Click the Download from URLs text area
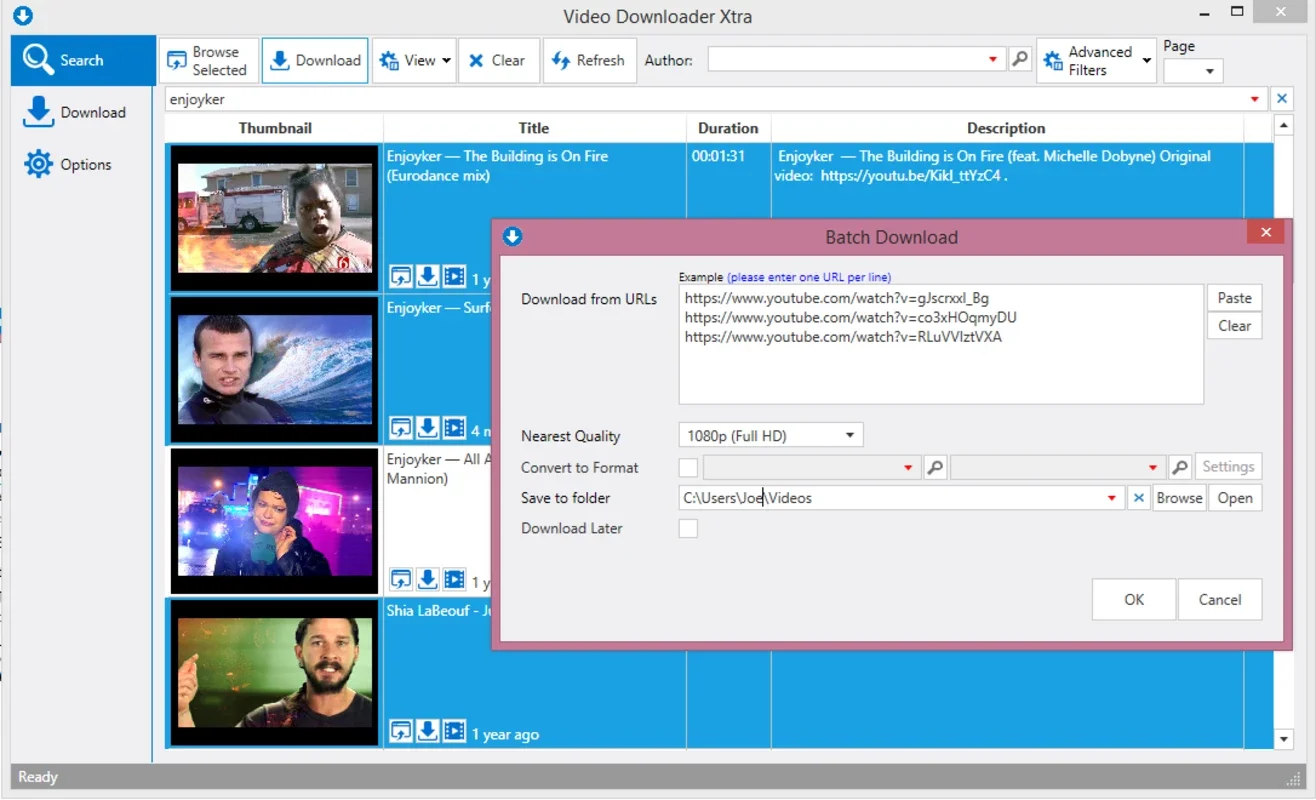The image size is (1316, 800). (x=941, y=344)
